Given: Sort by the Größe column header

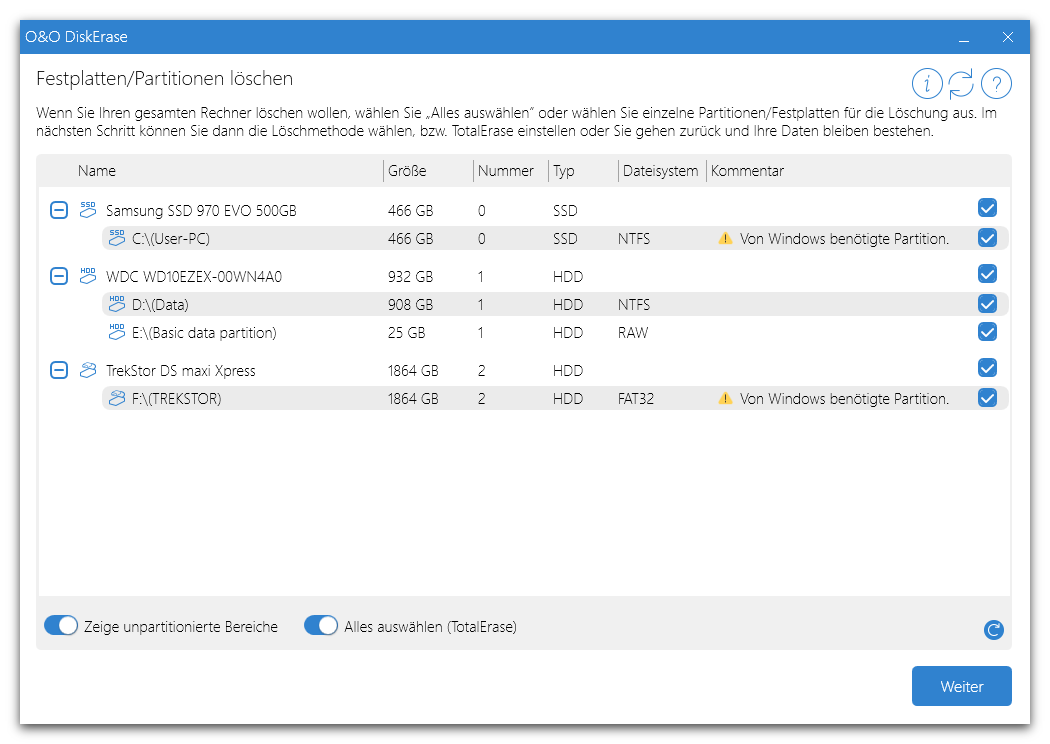Looking at the screenshot, I should [x=407, y=171].
